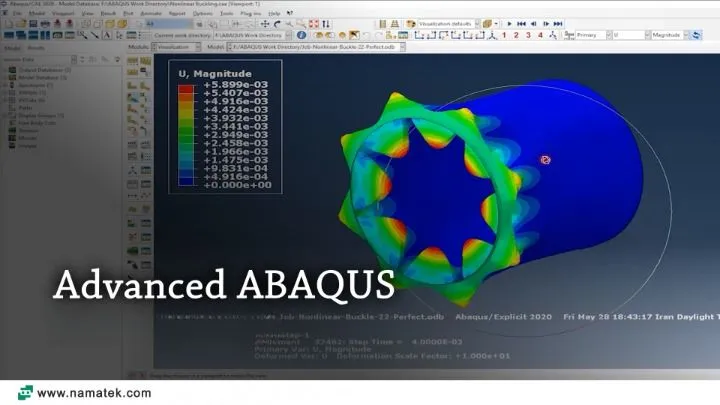Click the undo arrow icon
The width and height of the screenshot is (720, 405).
pyautogui.click(x=366, y=35)
